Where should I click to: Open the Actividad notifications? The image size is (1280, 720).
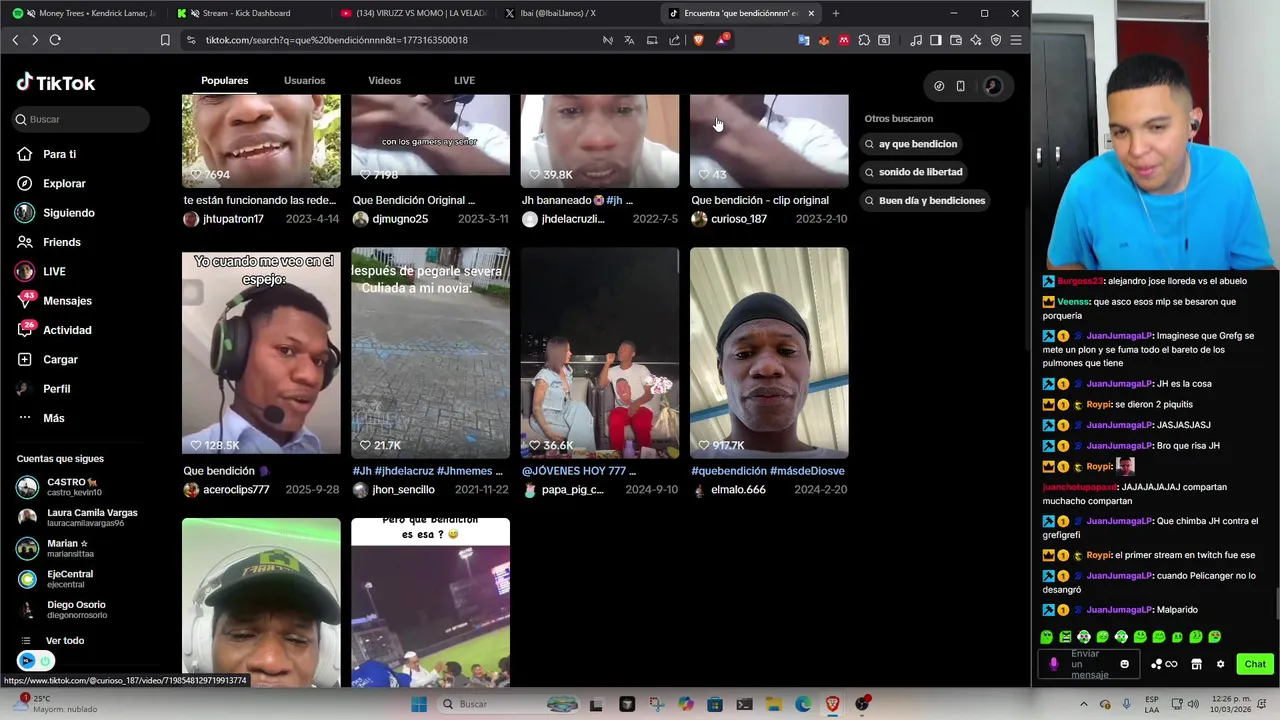coord(67,330)
